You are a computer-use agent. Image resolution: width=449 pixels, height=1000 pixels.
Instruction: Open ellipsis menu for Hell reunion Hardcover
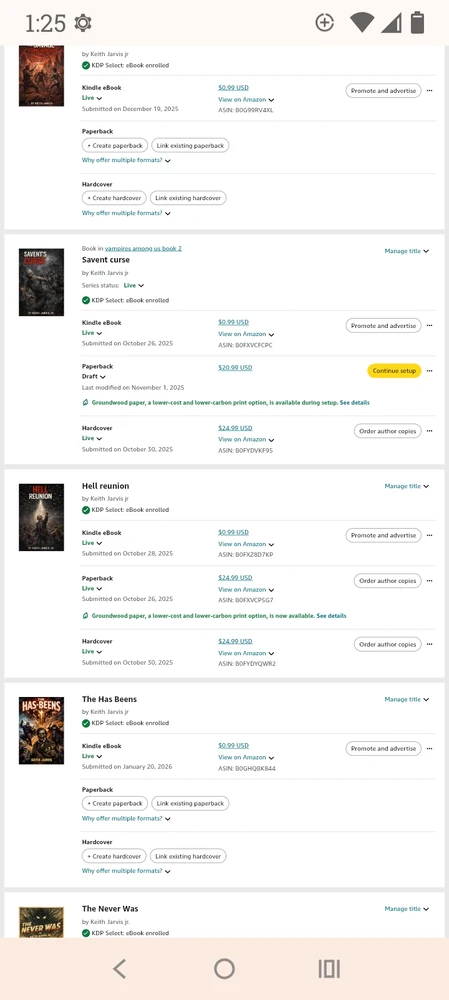[x=429, y=644]
